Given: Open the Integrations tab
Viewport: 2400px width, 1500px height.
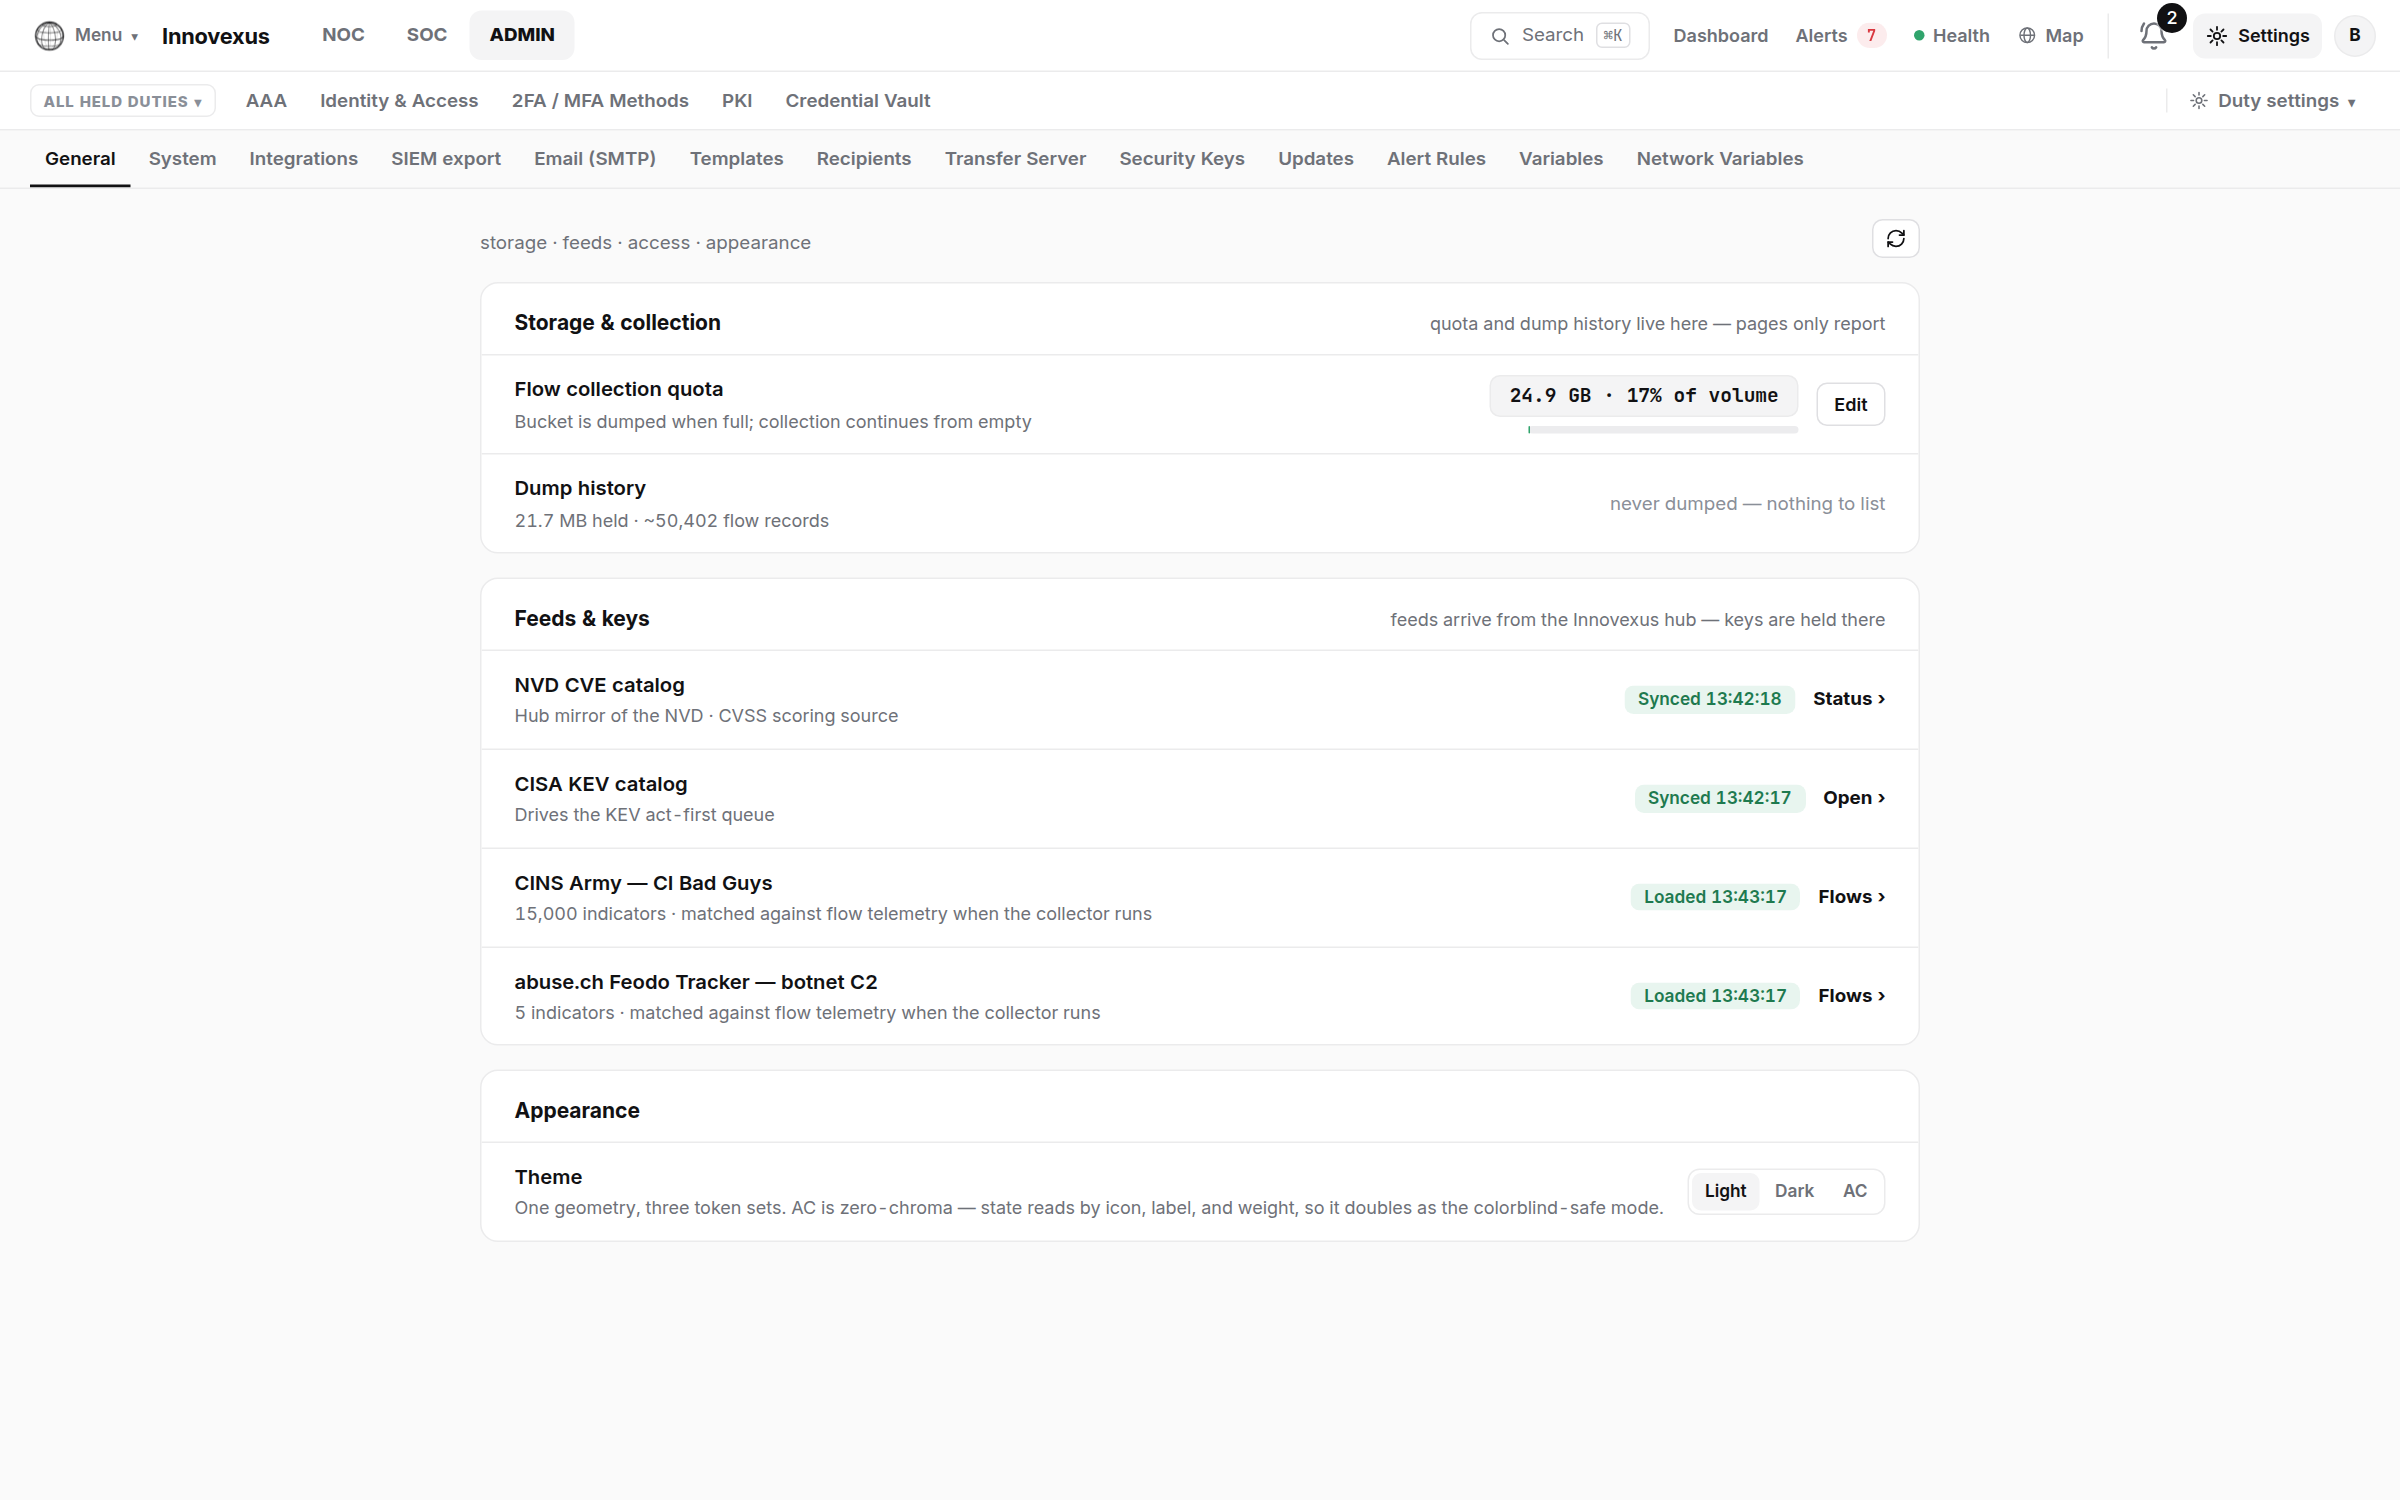Looking at the screenshot, I should (x=303, y=159).
